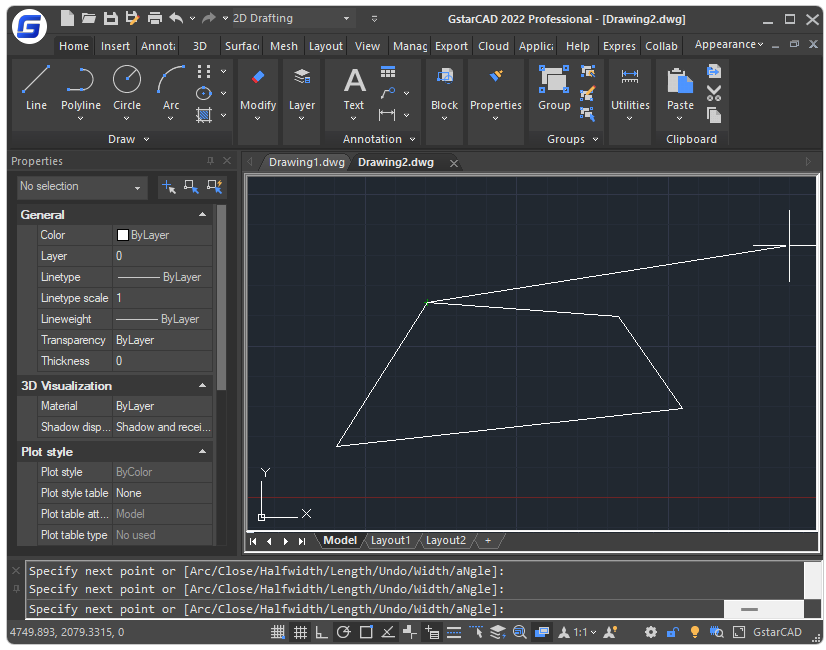Collapse the General properties section
Screen dimensions: 826x650
tap(202, 214)
